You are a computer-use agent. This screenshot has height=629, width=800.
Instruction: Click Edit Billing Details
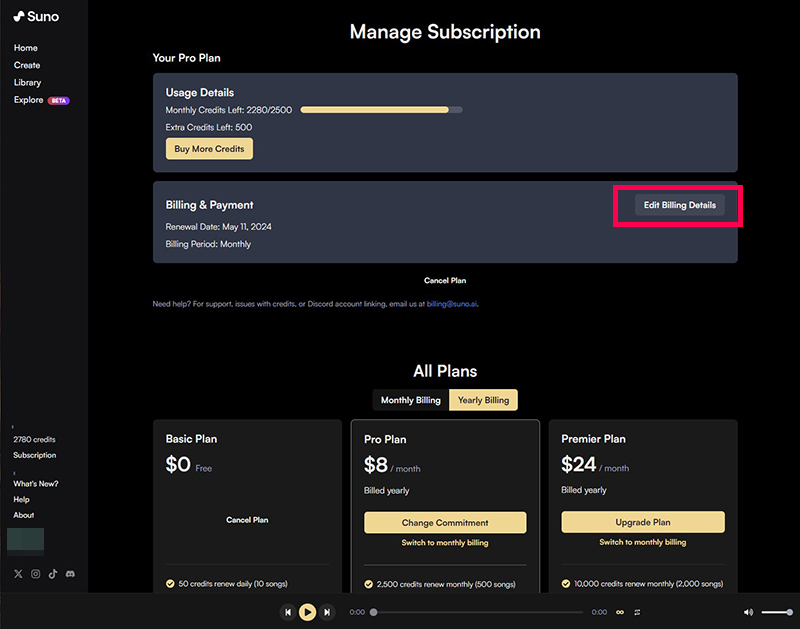click(680, 205)
